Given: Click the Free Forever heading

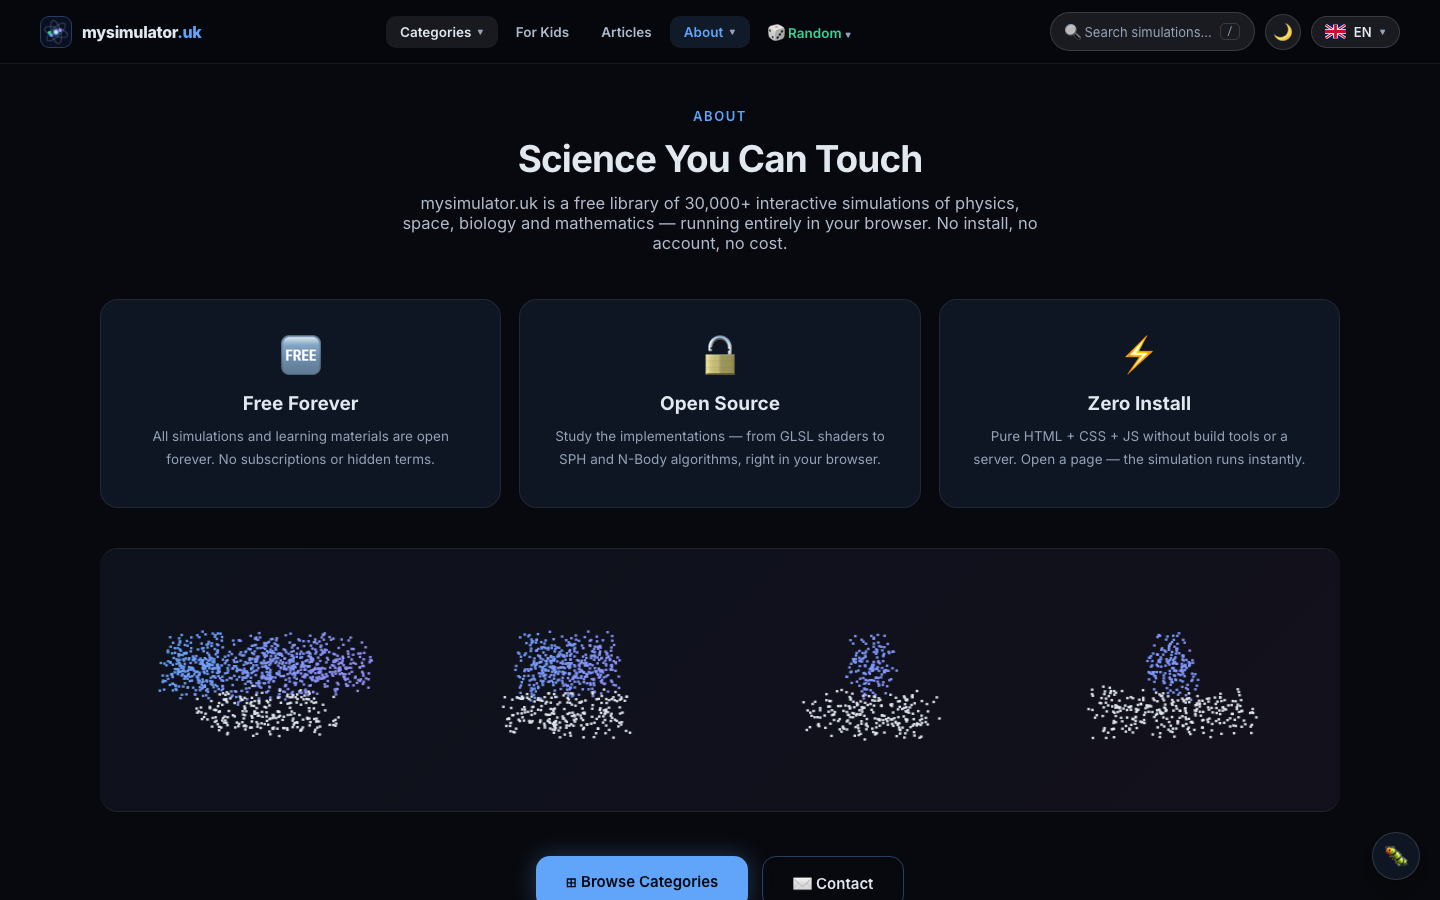Looking at the screenshot, I should [300, 403].
